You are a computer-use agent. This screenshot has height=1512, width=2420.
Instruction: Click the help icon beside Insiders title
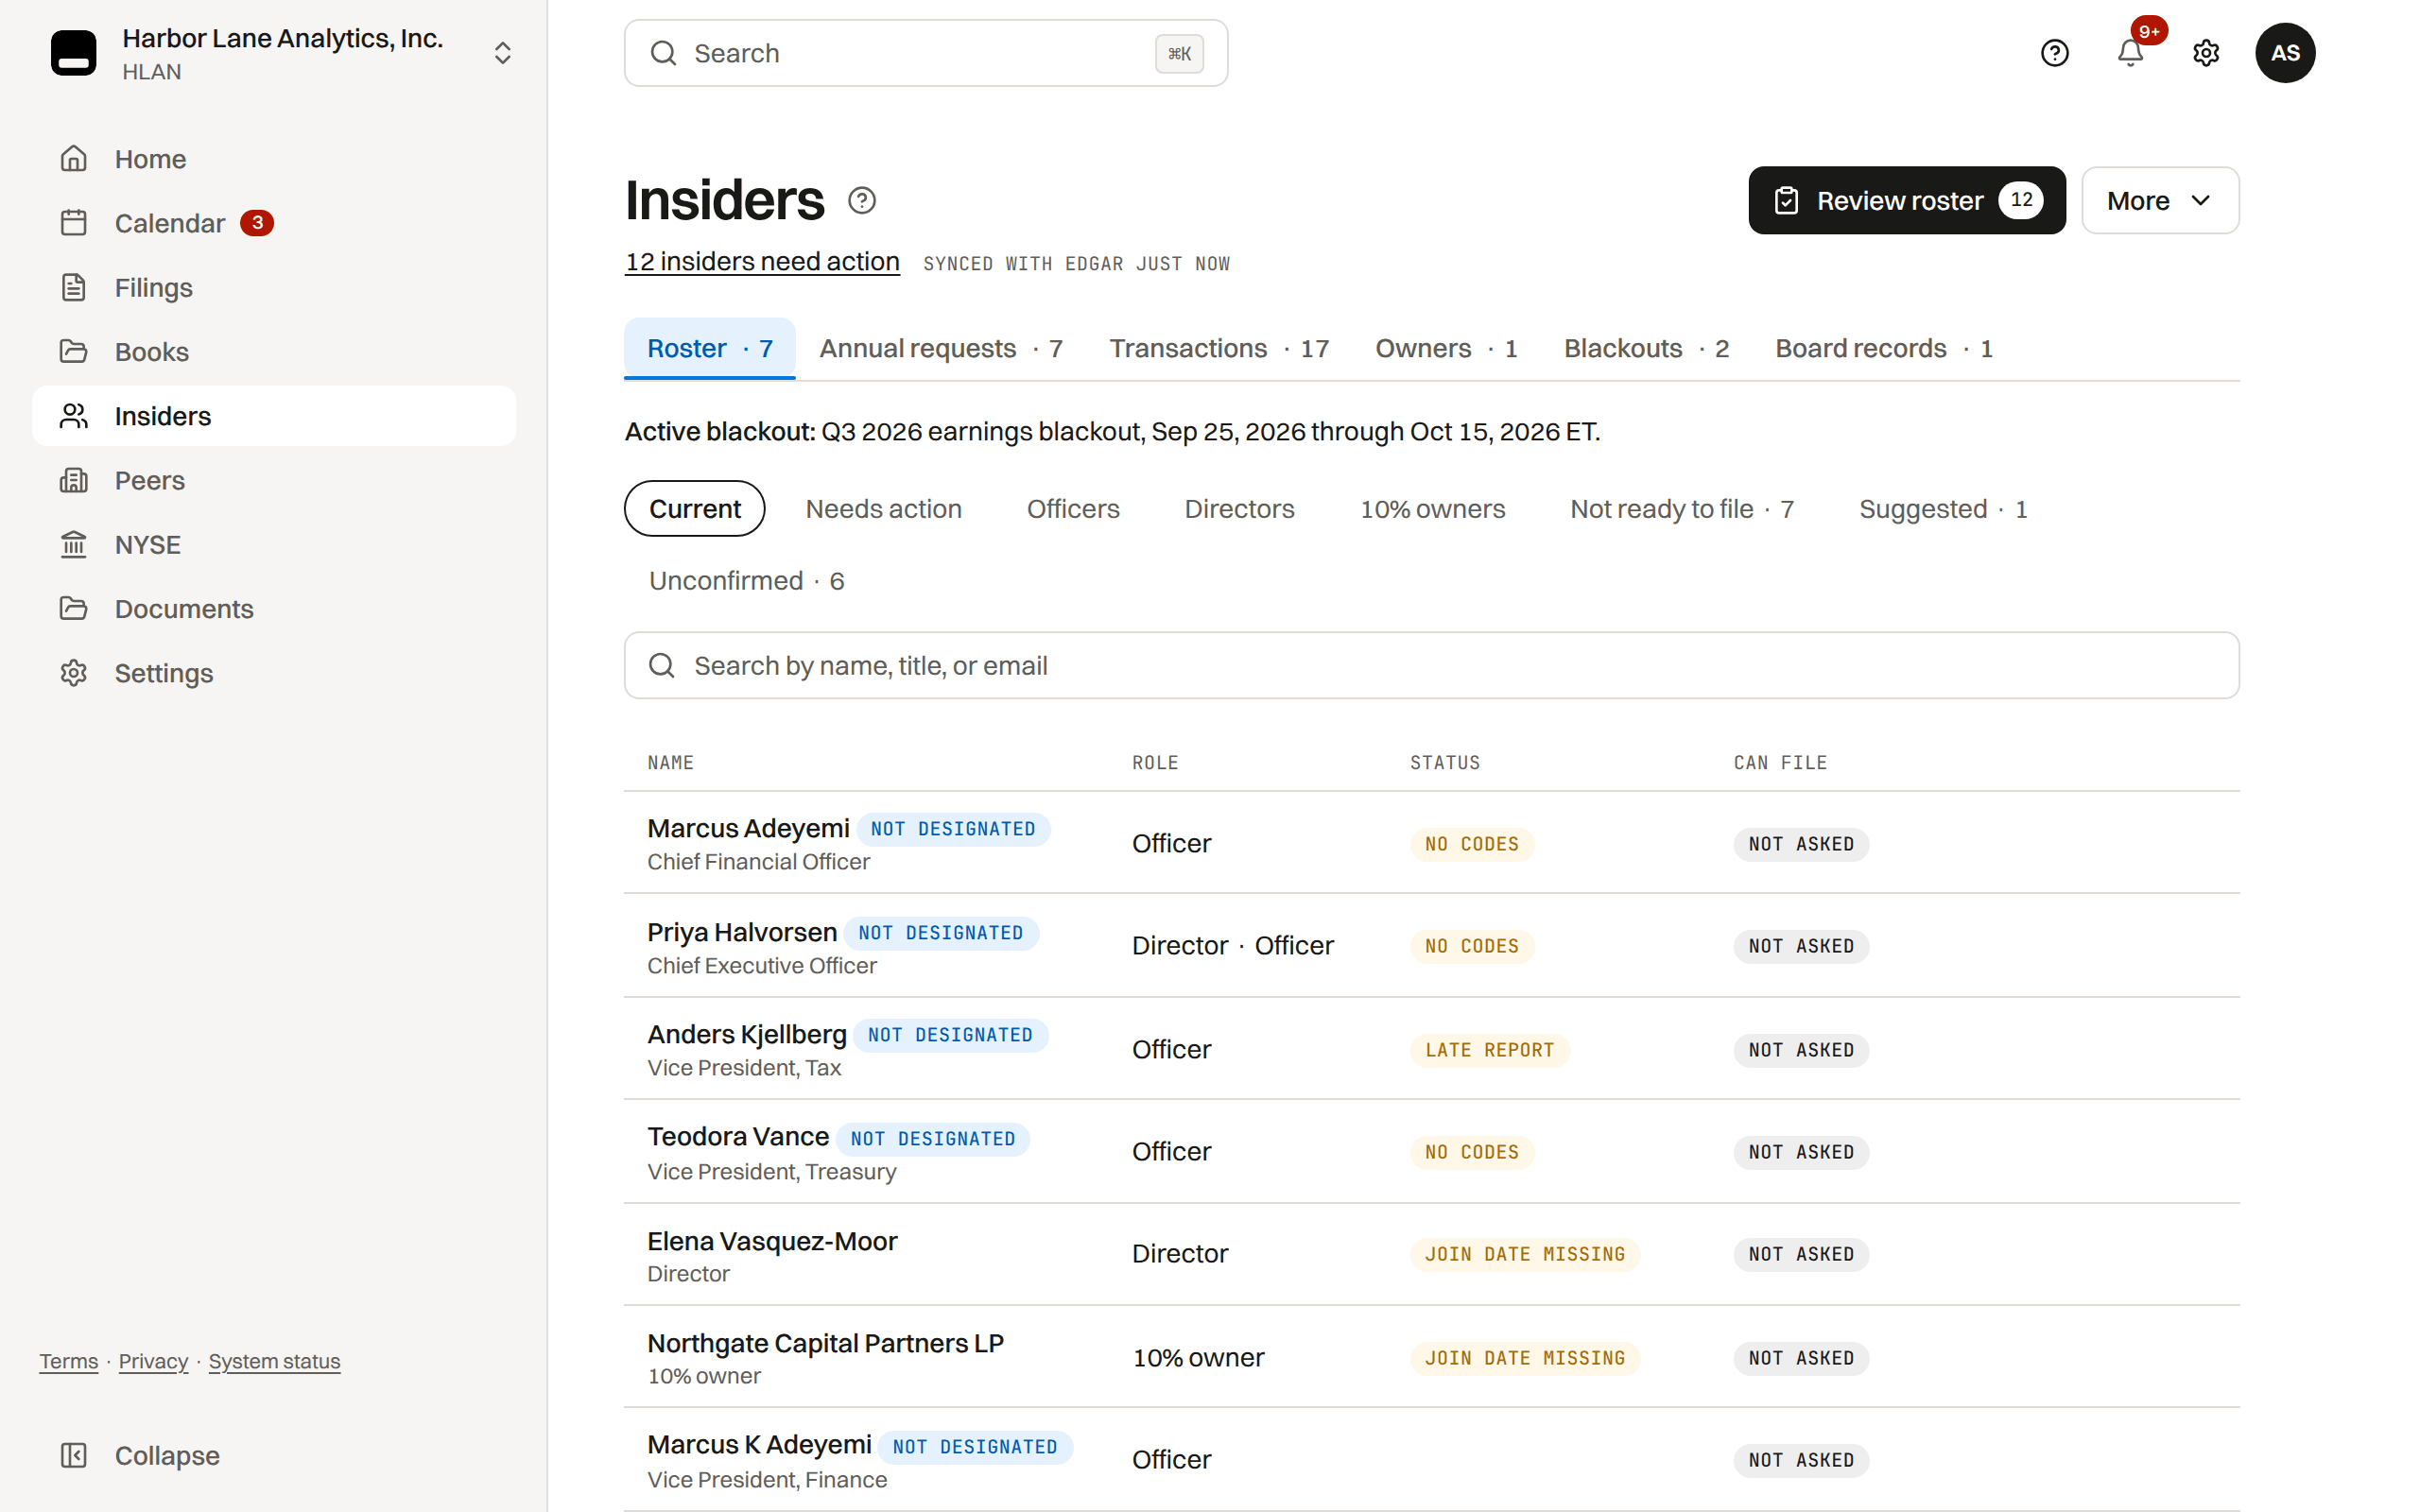click(862, 200)
